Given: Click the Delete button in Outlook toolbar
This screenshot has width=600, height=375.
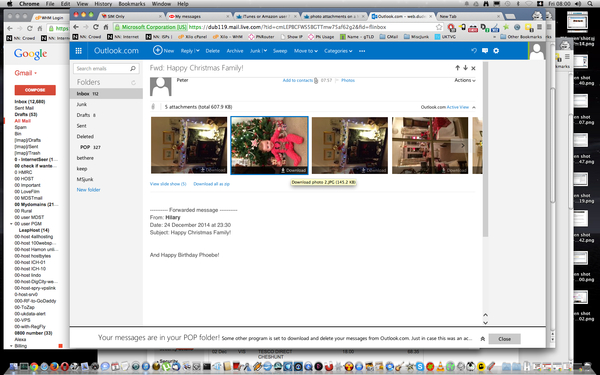Looking at the screenshot, I should point(212,51).
